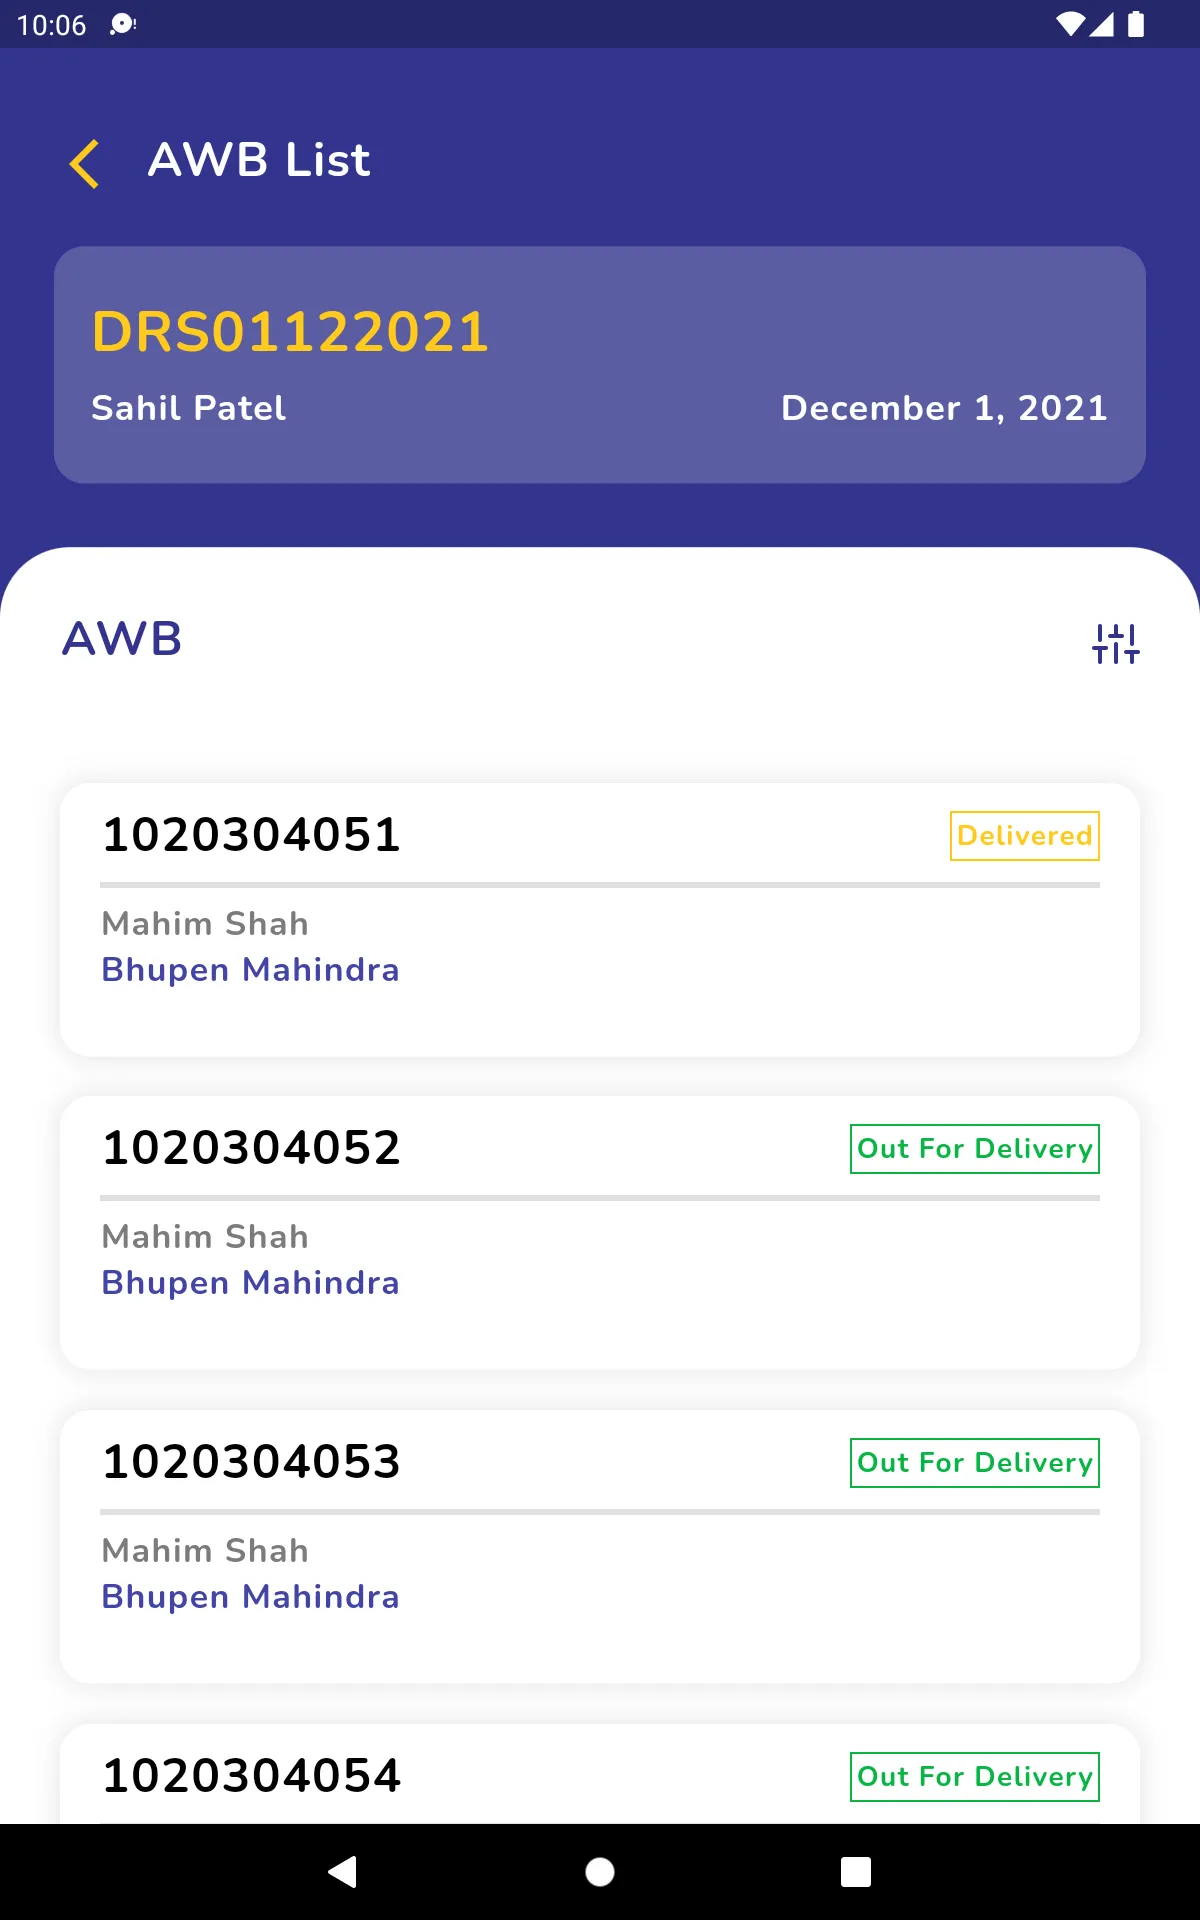
Task: Tap the Android recents square button
Action: point(856,1871)
